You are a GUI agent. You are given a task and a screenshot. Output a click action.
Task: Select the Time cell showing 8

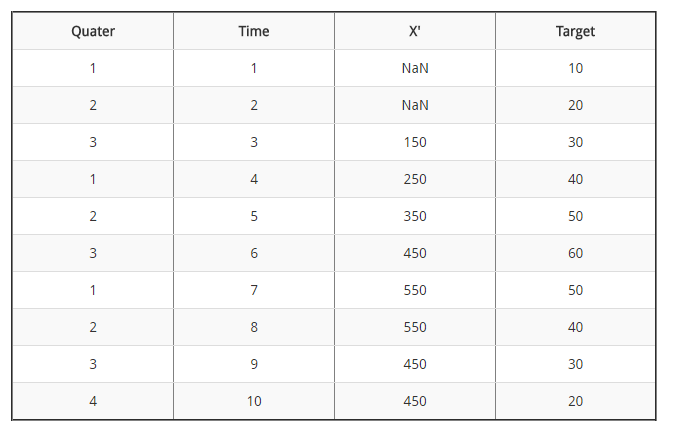(x=254, y=327)
